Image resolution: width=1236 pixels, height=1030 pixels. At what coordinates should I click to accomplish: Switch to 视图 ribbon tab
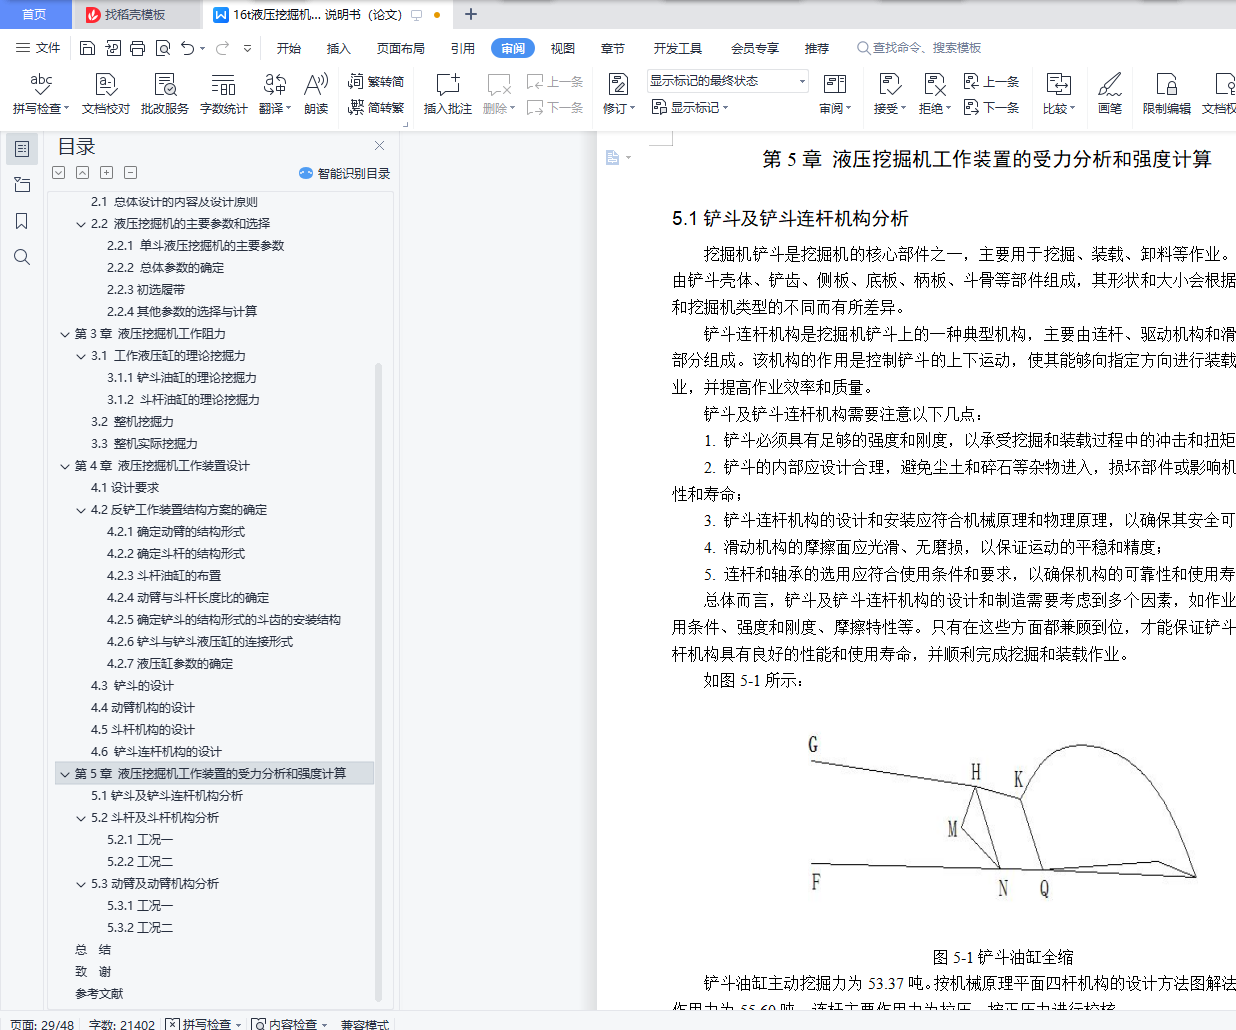click(563, 48)
